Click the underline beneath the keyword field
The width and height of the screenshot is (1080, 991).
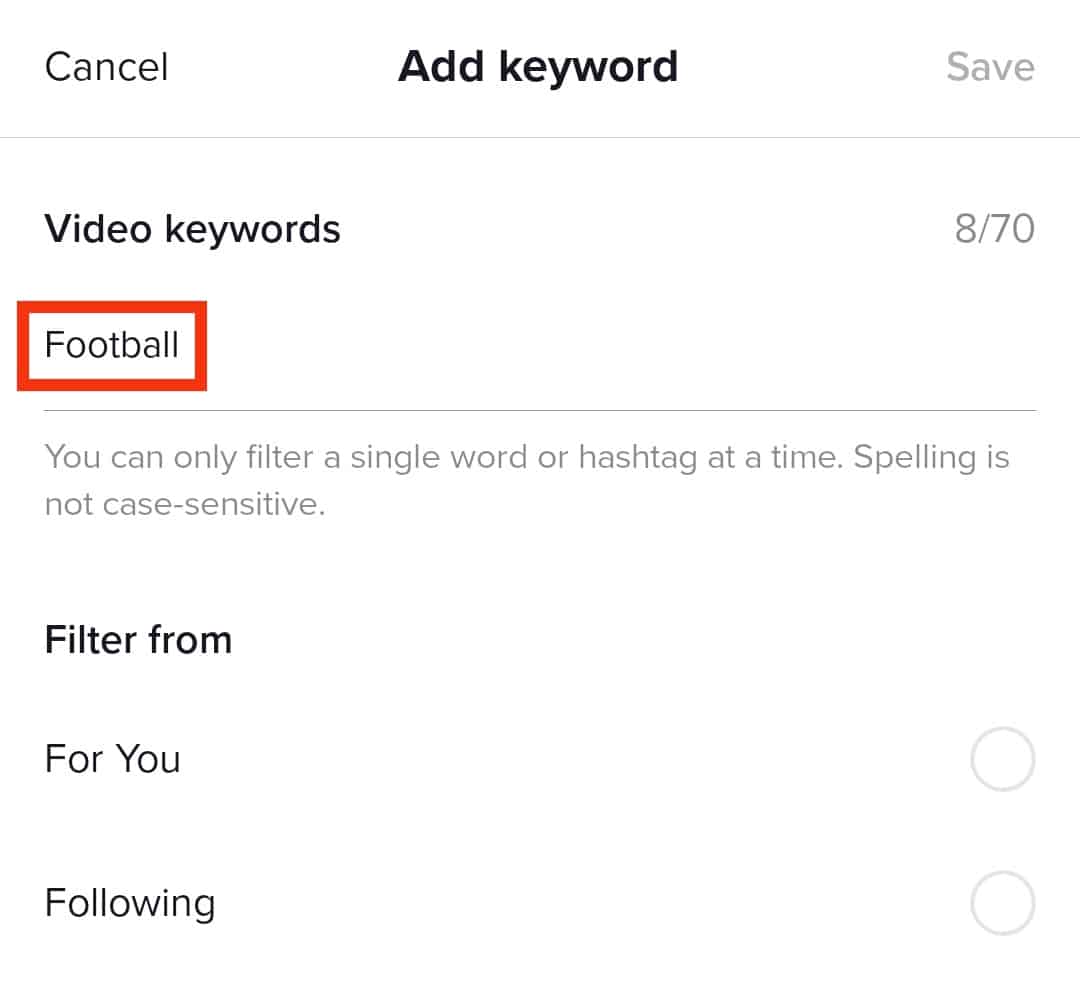pyautogui.click(x=540, y=410)
